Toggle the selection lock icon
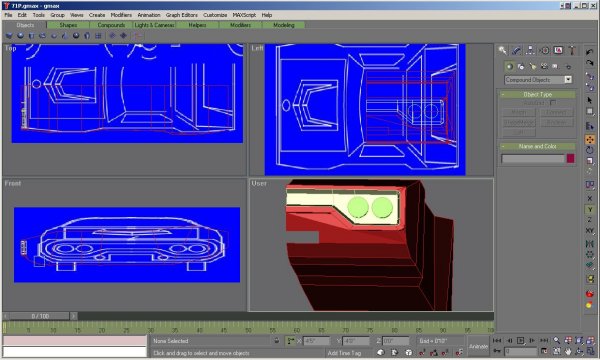600x360 pixels. tap(277, 340)
